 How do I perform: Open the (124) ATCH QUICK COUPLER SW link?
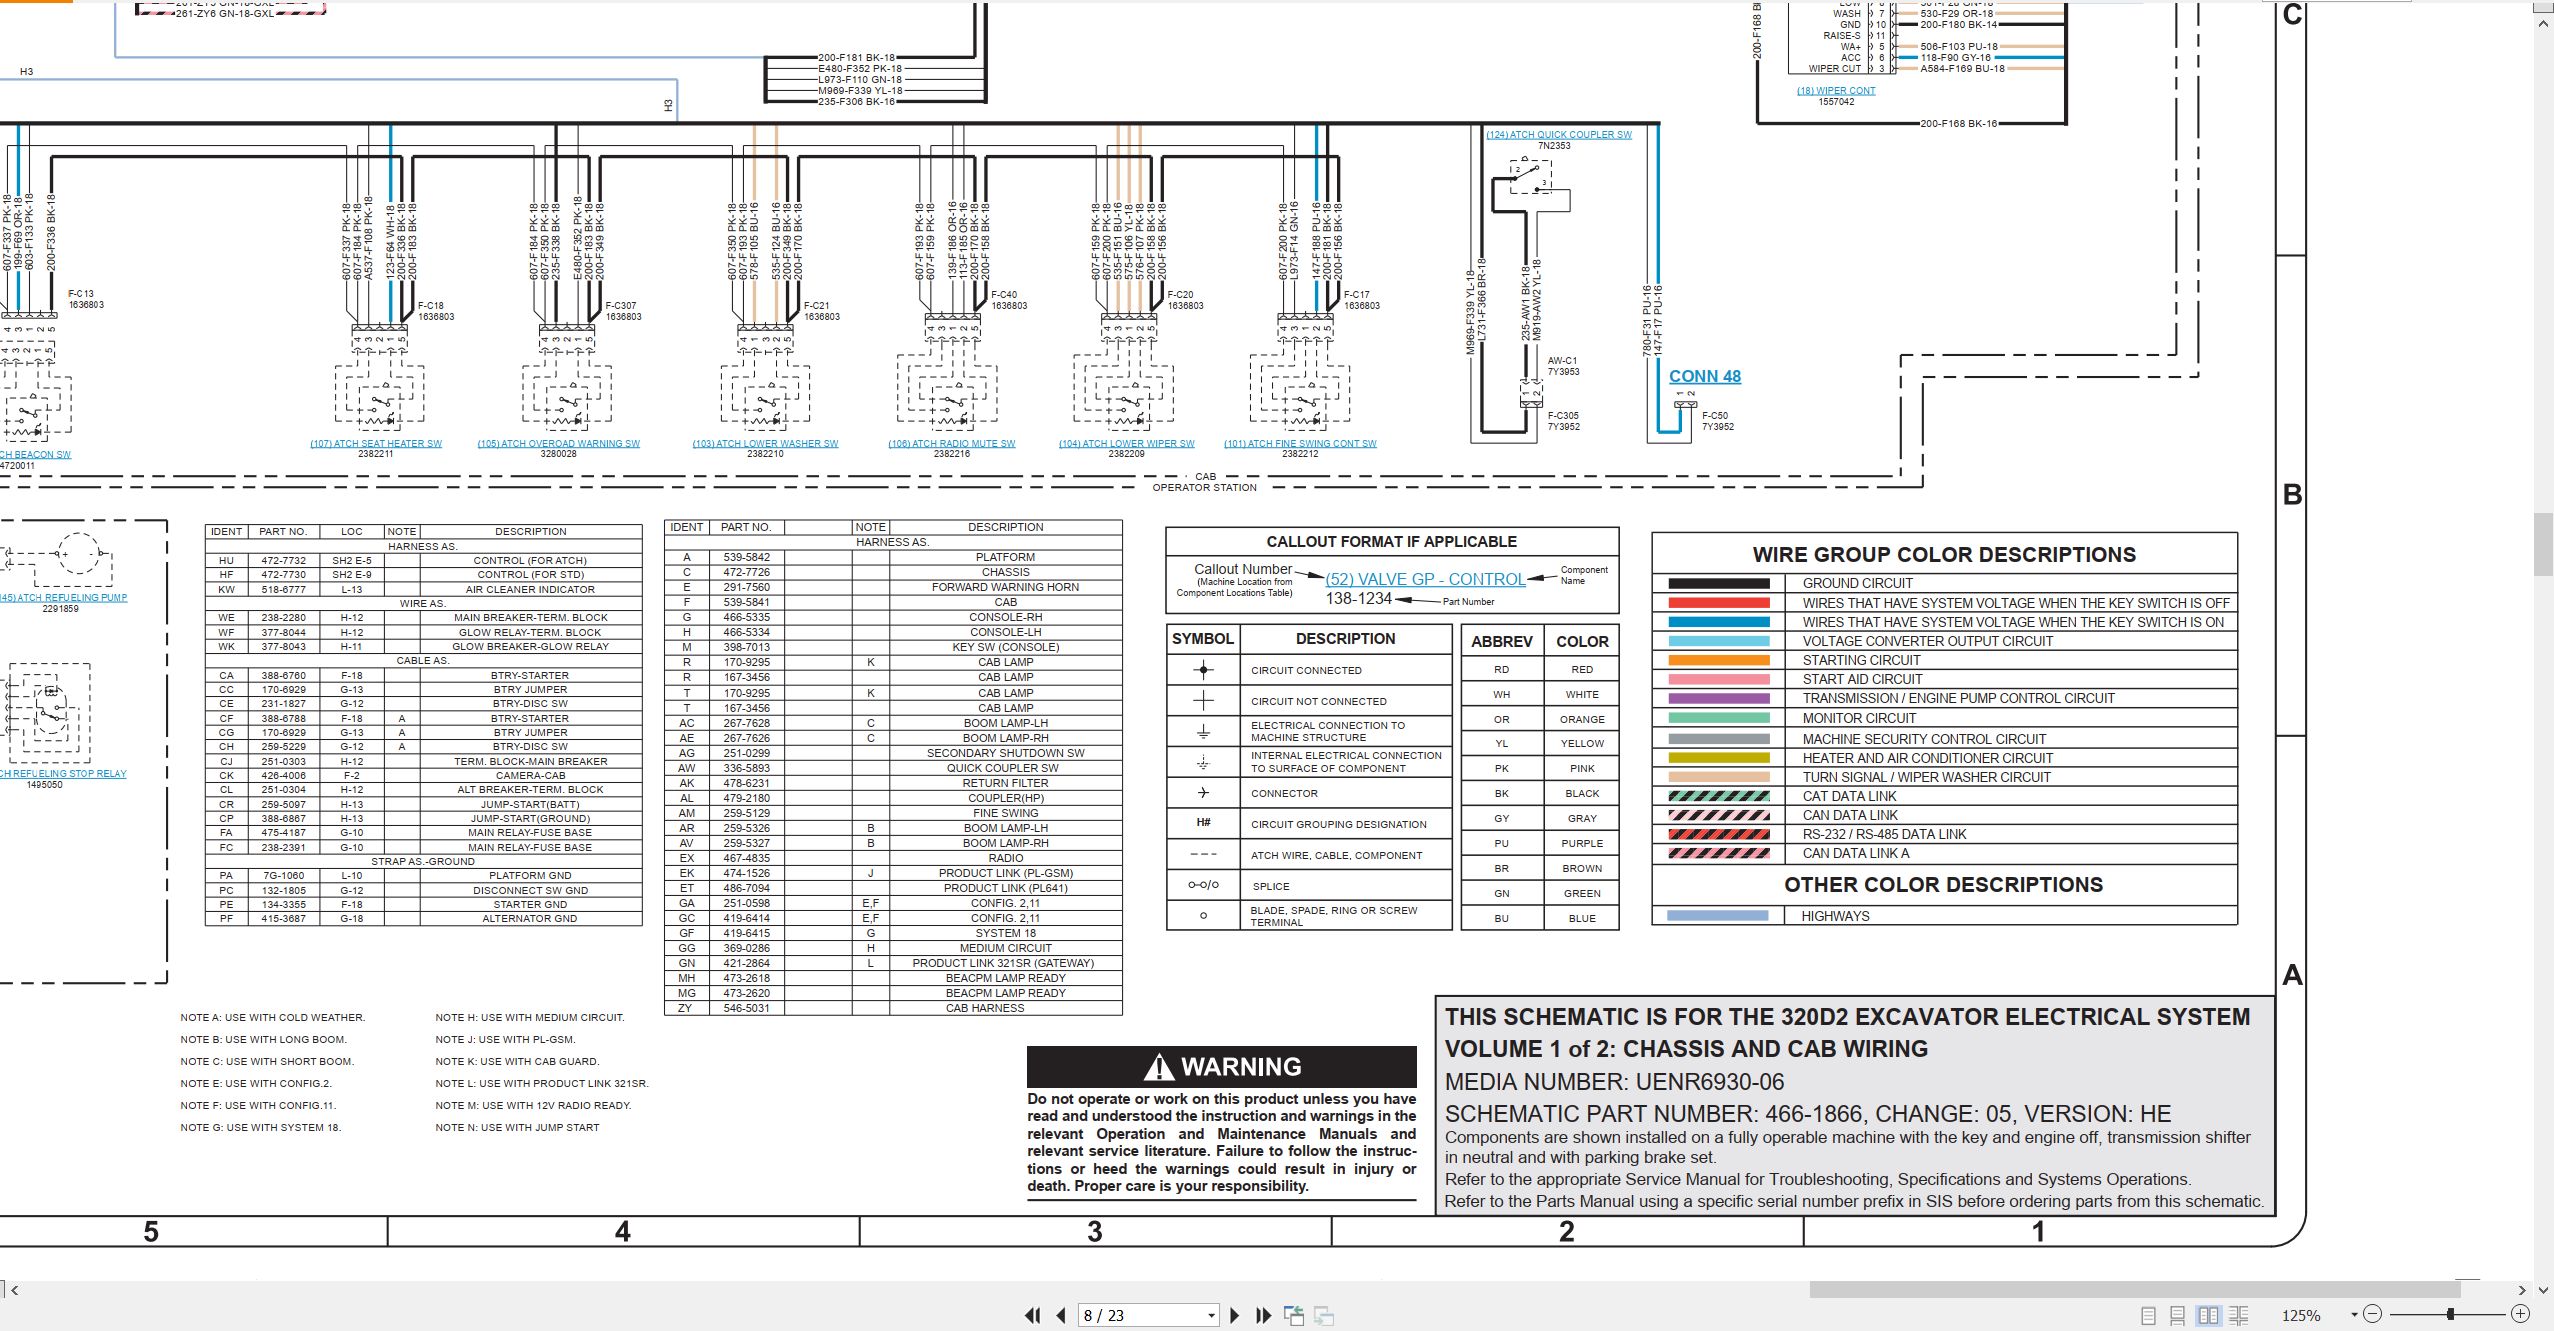pos(1558,134)
